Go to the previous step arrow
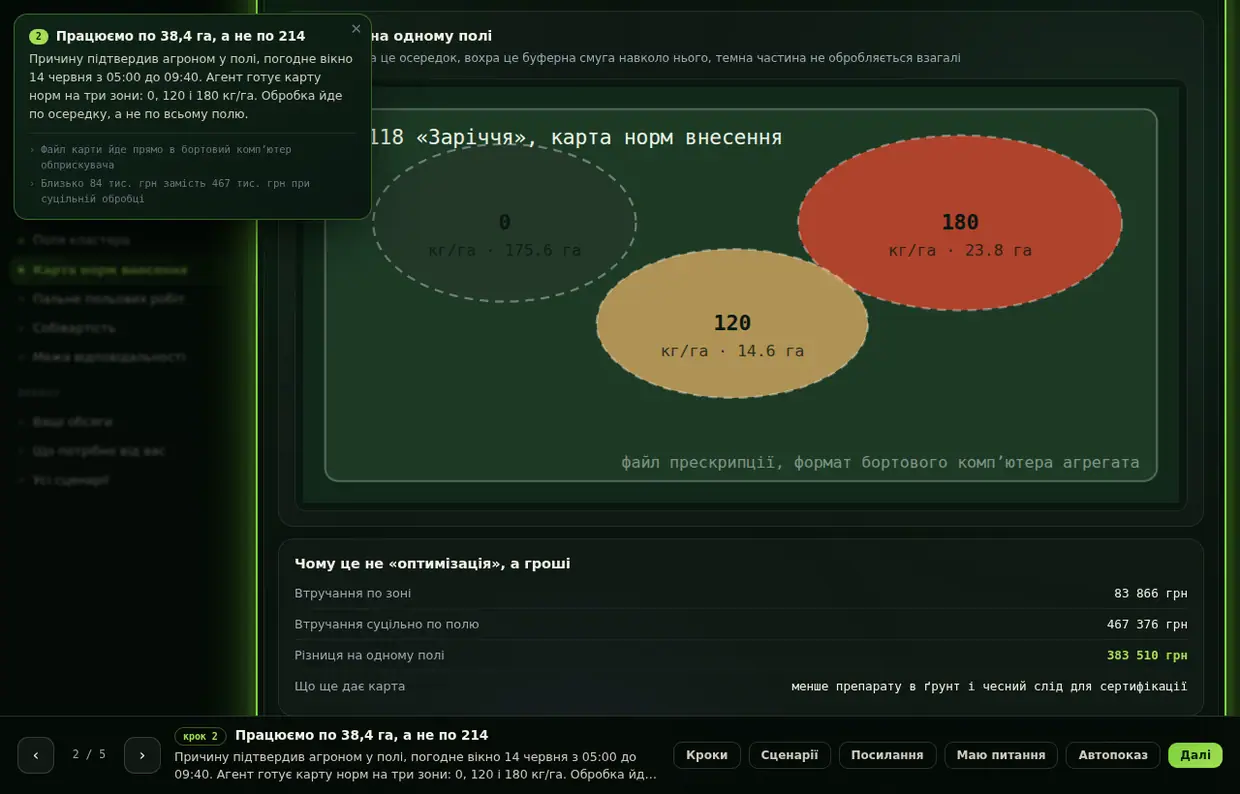The image size is (1240, 794). pos(36,755)
